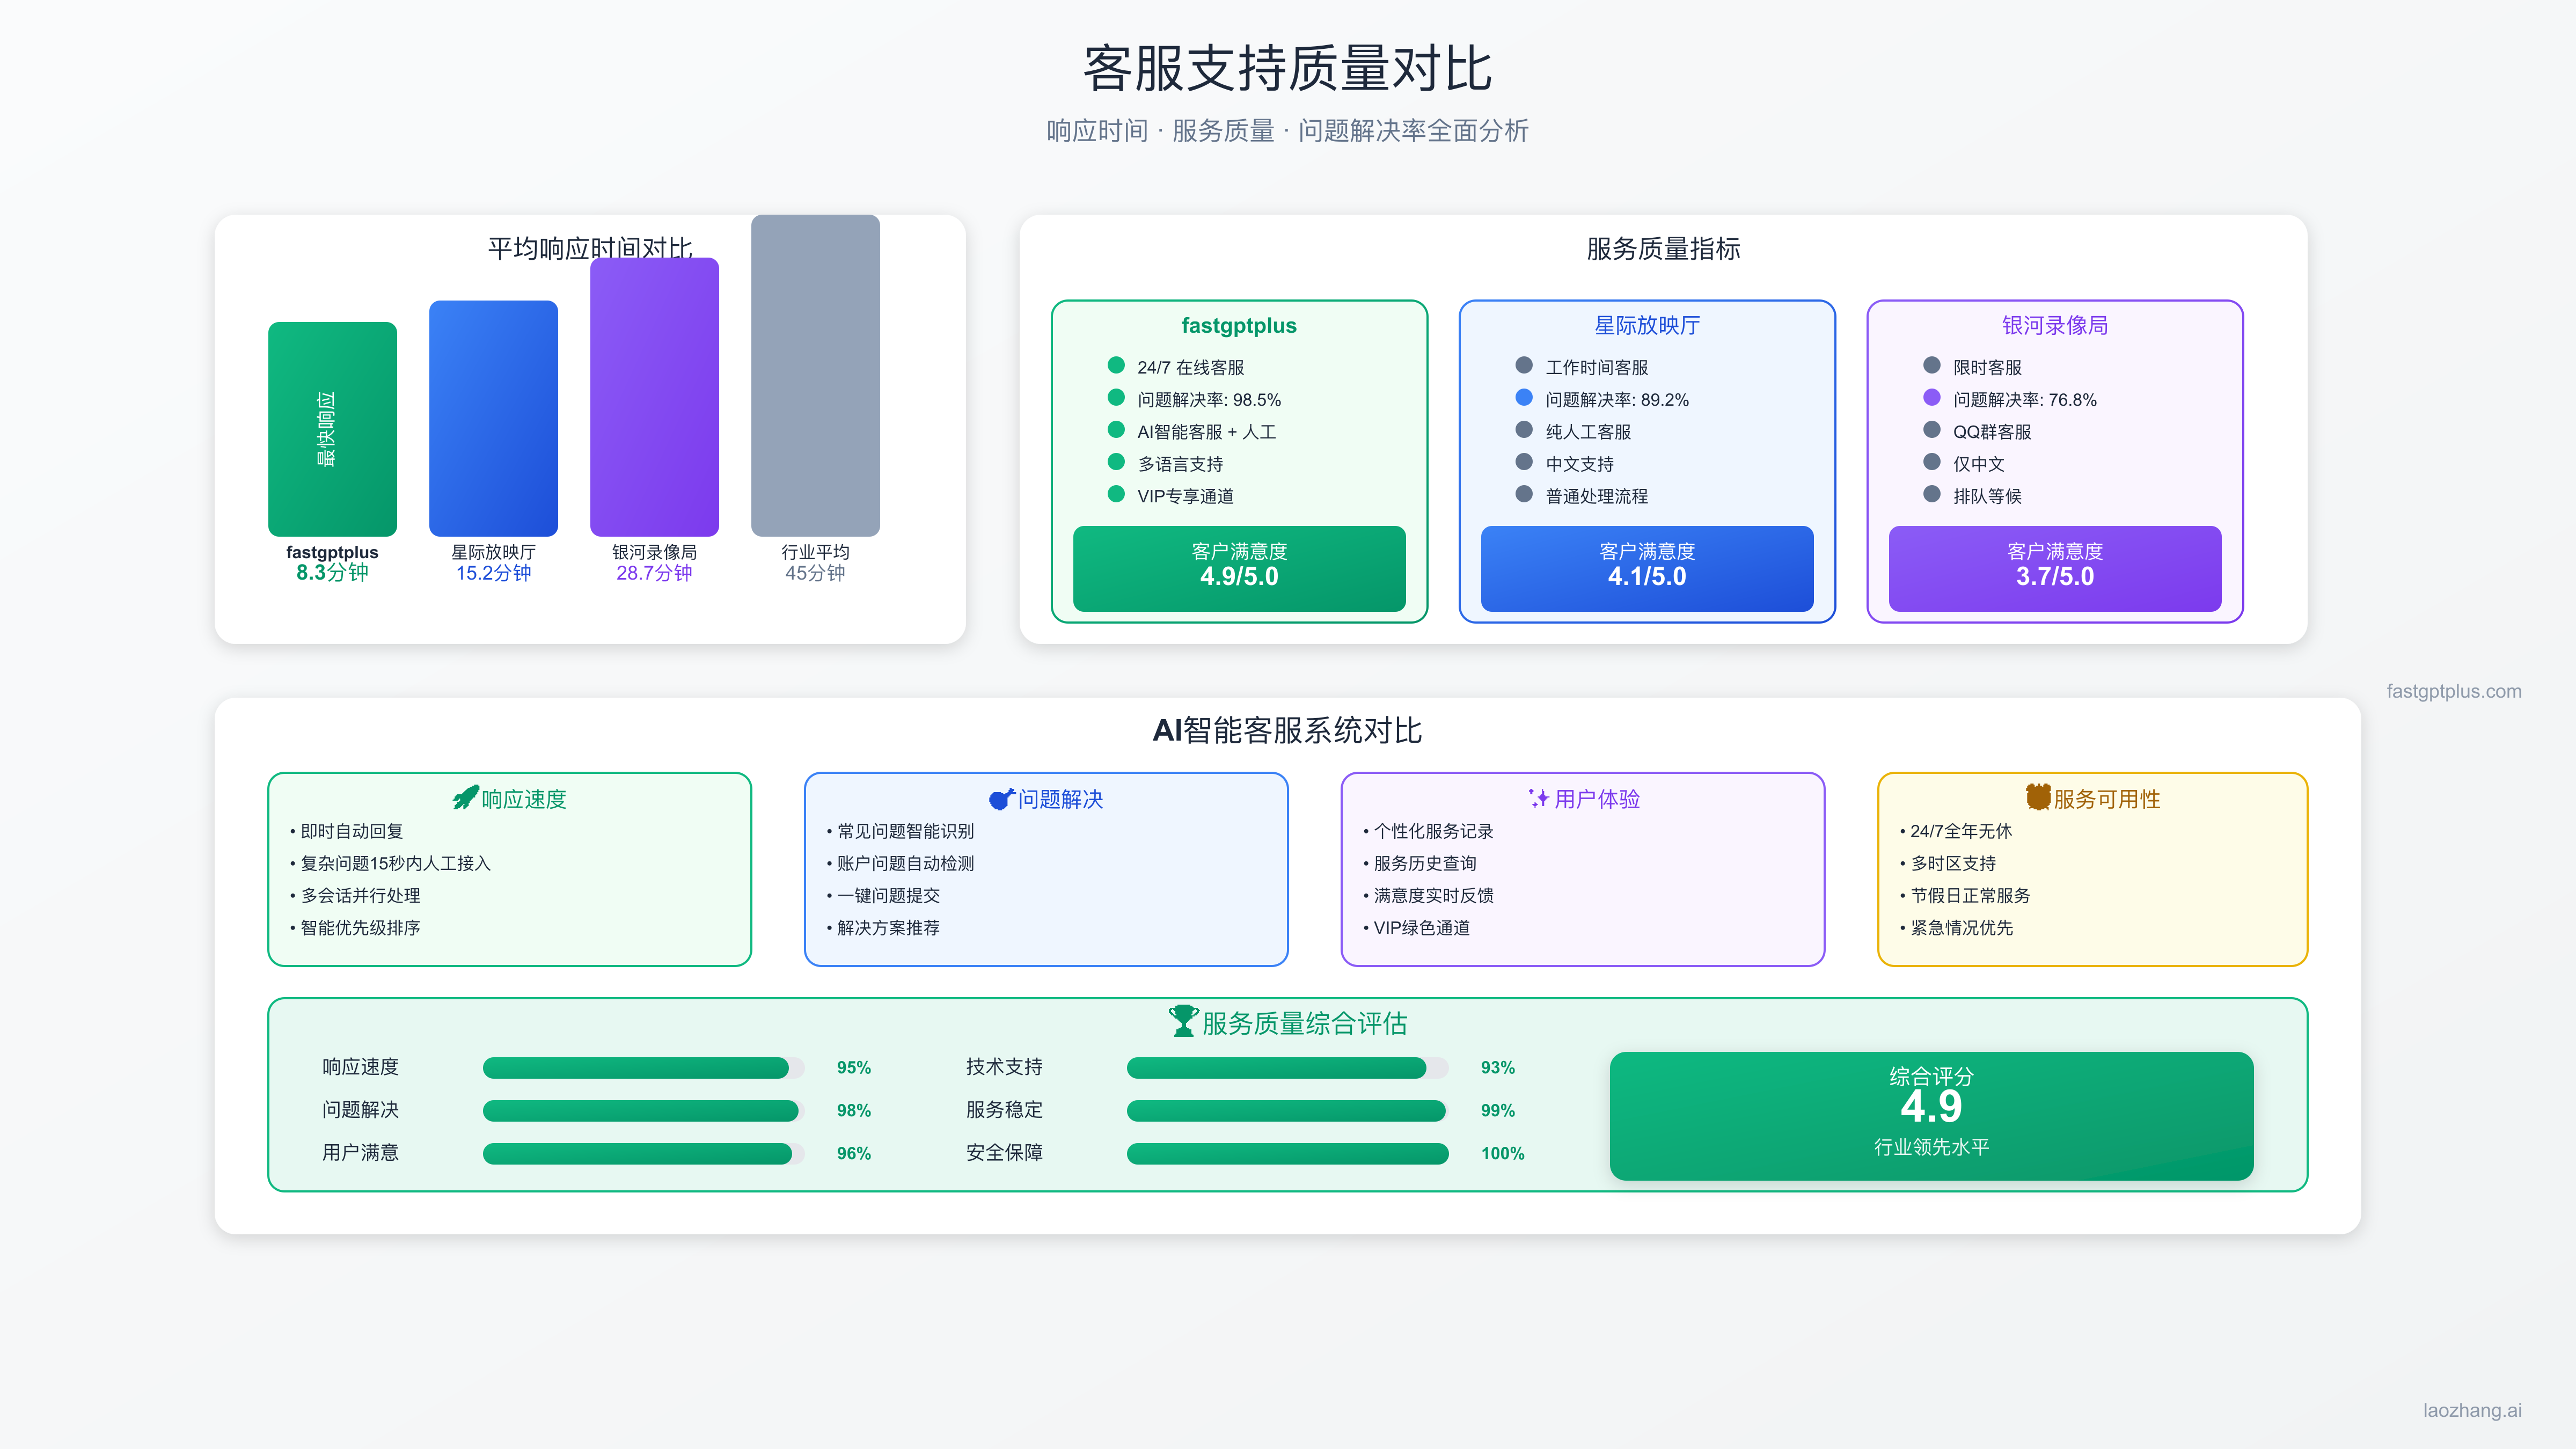2576x1449 pixels.
Task: Click the 用户满意 96% progress bar
Action: 643,1154
